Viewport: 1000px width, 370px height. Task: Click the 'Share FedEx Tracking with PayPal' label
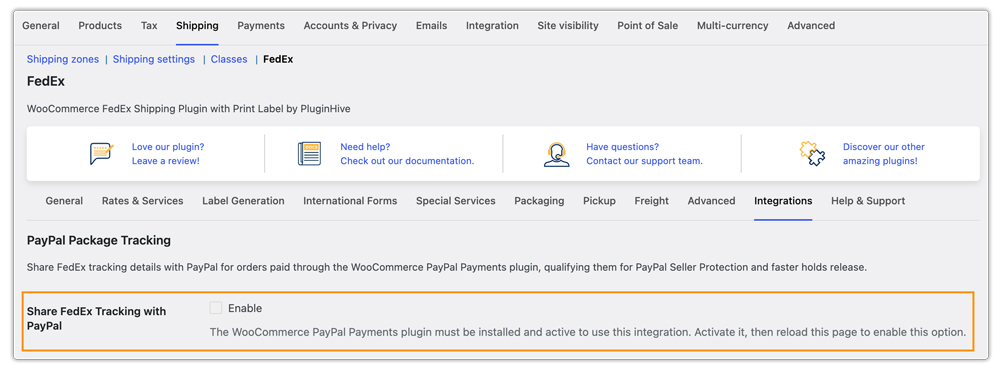[x=96, y=318]
